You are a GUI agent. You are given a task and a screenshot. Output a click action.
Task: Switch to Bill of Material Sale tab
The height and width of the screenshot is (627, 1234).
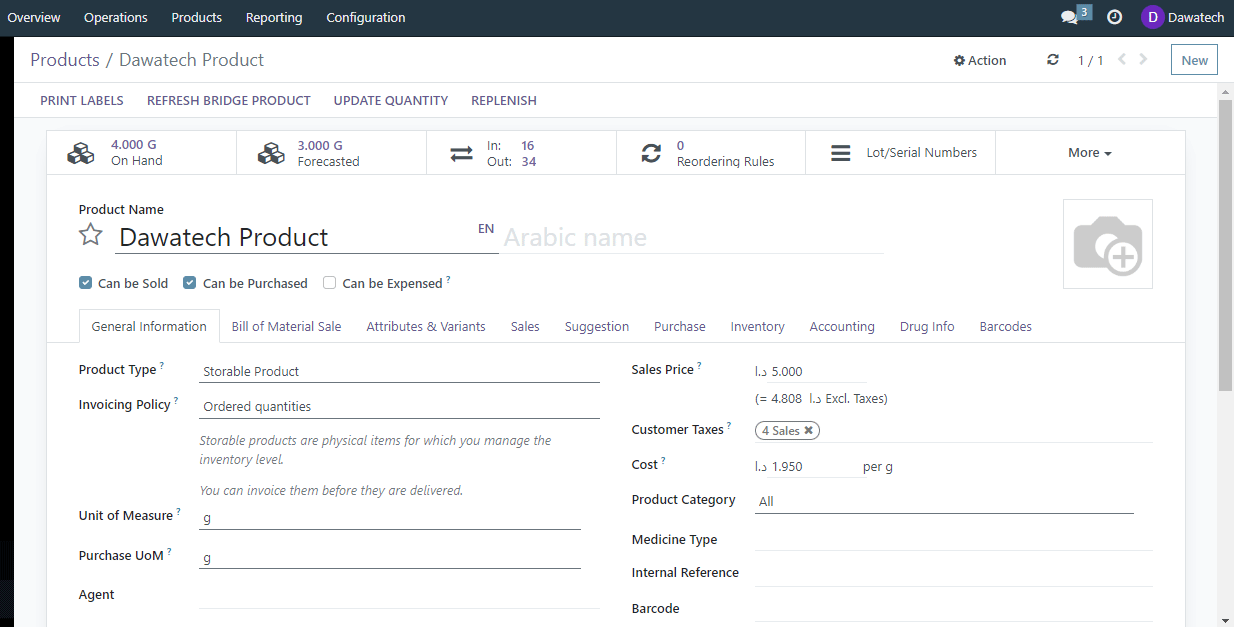(286, 326)
